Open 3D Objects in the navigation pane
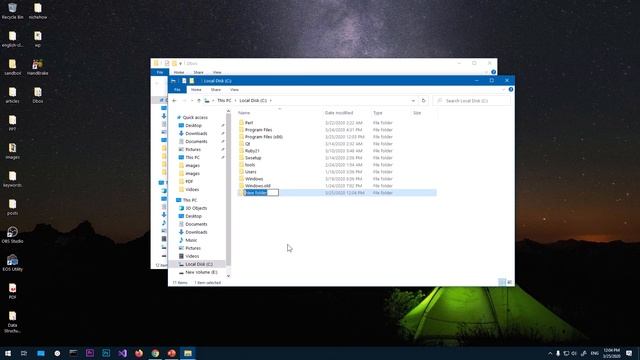Image resolution: width=640 pixels, height=360 pixels. pos(196,208)
